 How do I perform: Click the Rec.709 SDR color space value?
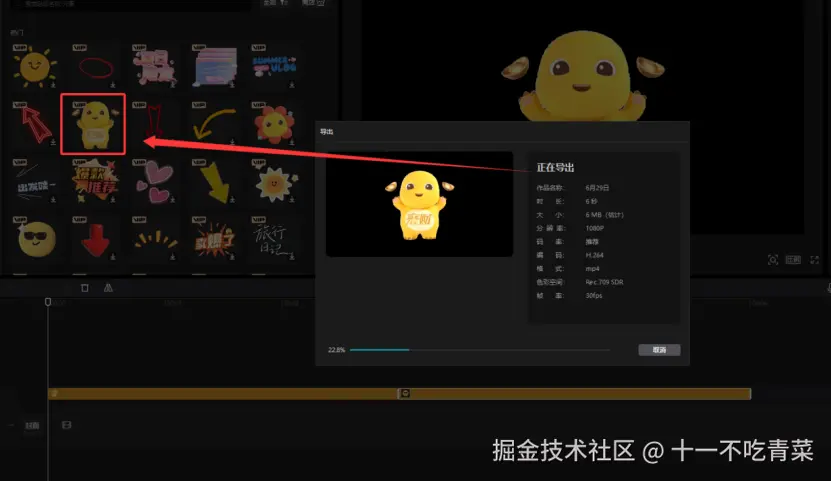pos(604,282)
